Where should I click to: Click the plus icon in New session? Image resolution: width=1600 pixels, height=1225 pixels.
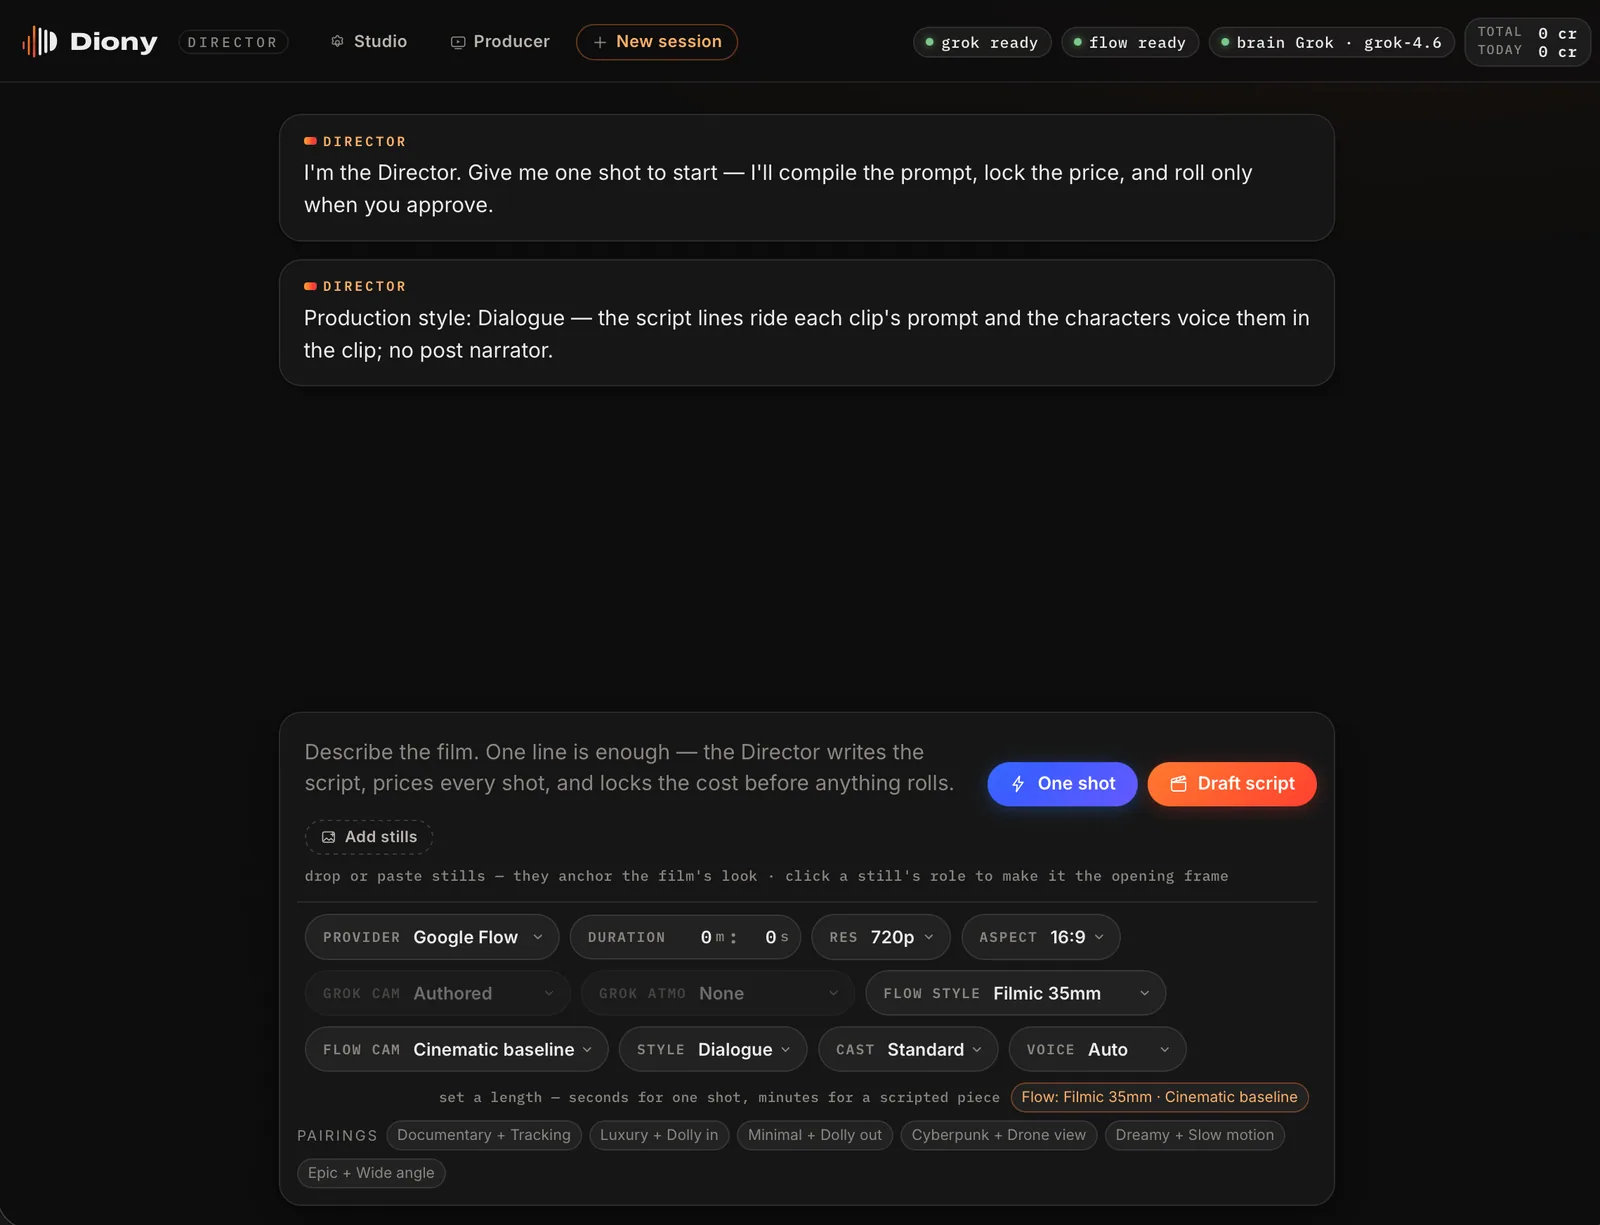600,42
